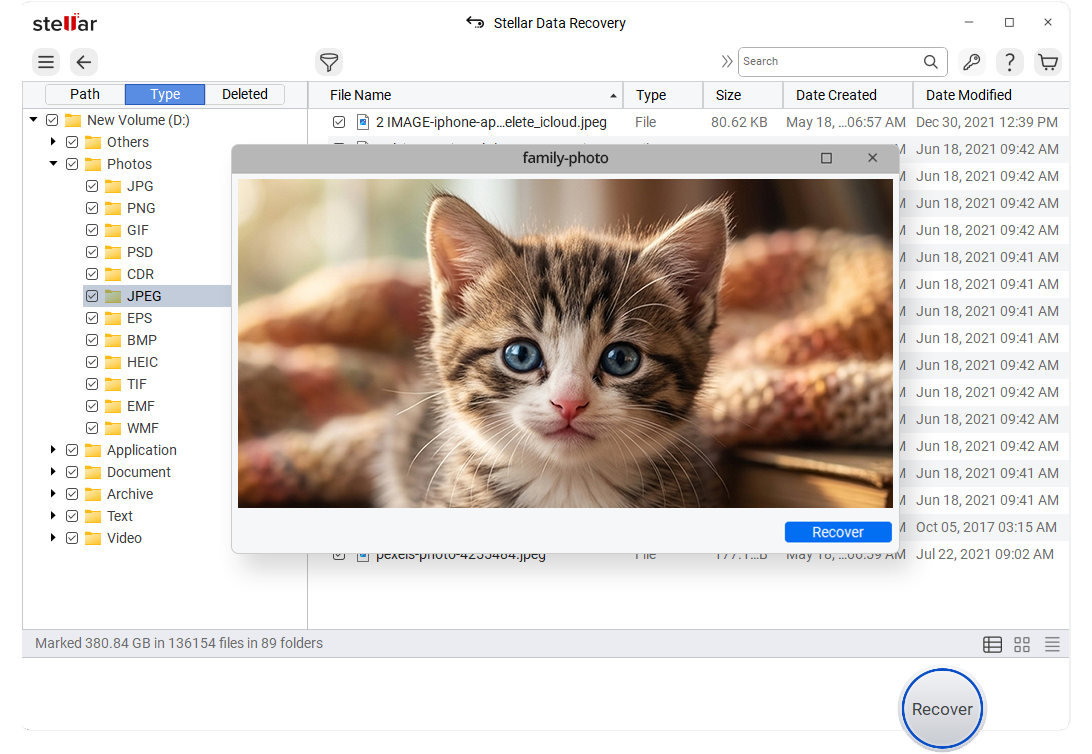Toggle the GIF folder checkbox
The height and width of the screenshot is (754, 1092).
coord(92,230)
